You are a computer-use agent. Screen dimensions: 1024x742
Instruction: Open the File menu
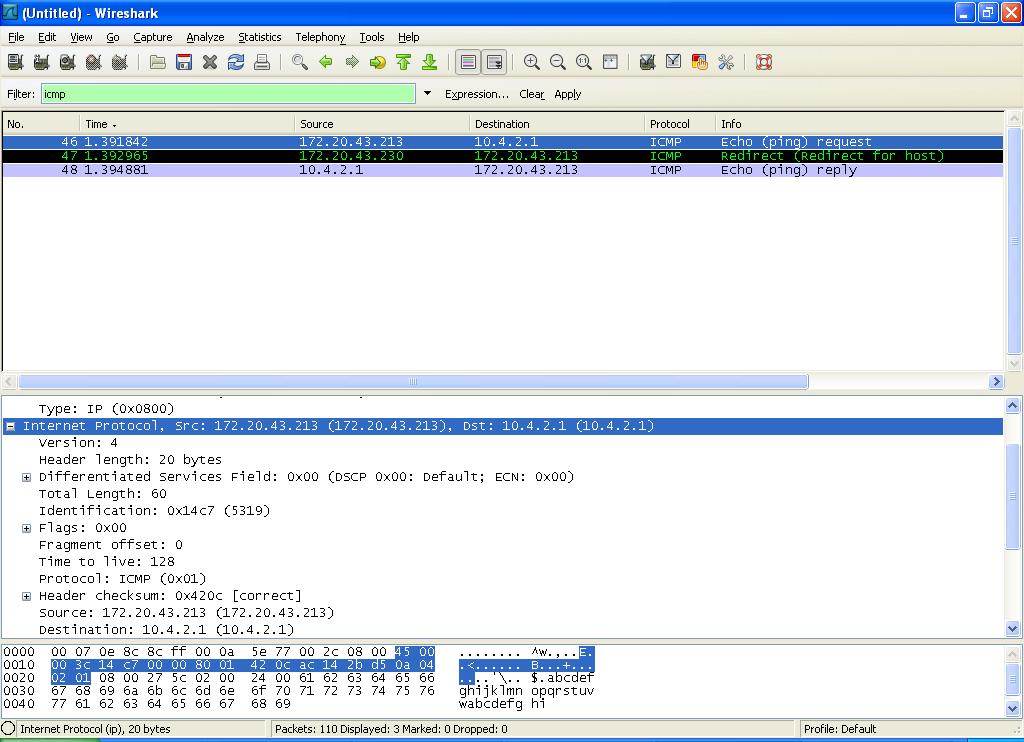(16, 37)
